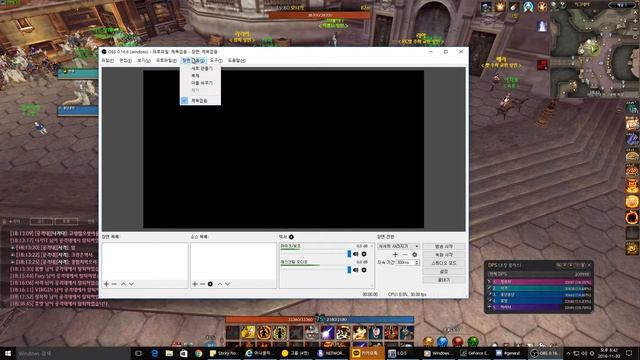Click the Exit button in OBS
640x360 pixels.
[444, 280]
